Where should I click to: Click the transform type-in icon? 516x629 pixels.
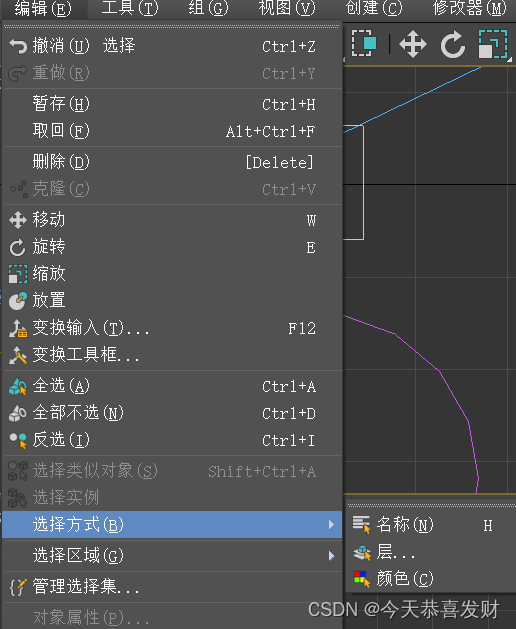pyautogui.click(x=18, y=328)
